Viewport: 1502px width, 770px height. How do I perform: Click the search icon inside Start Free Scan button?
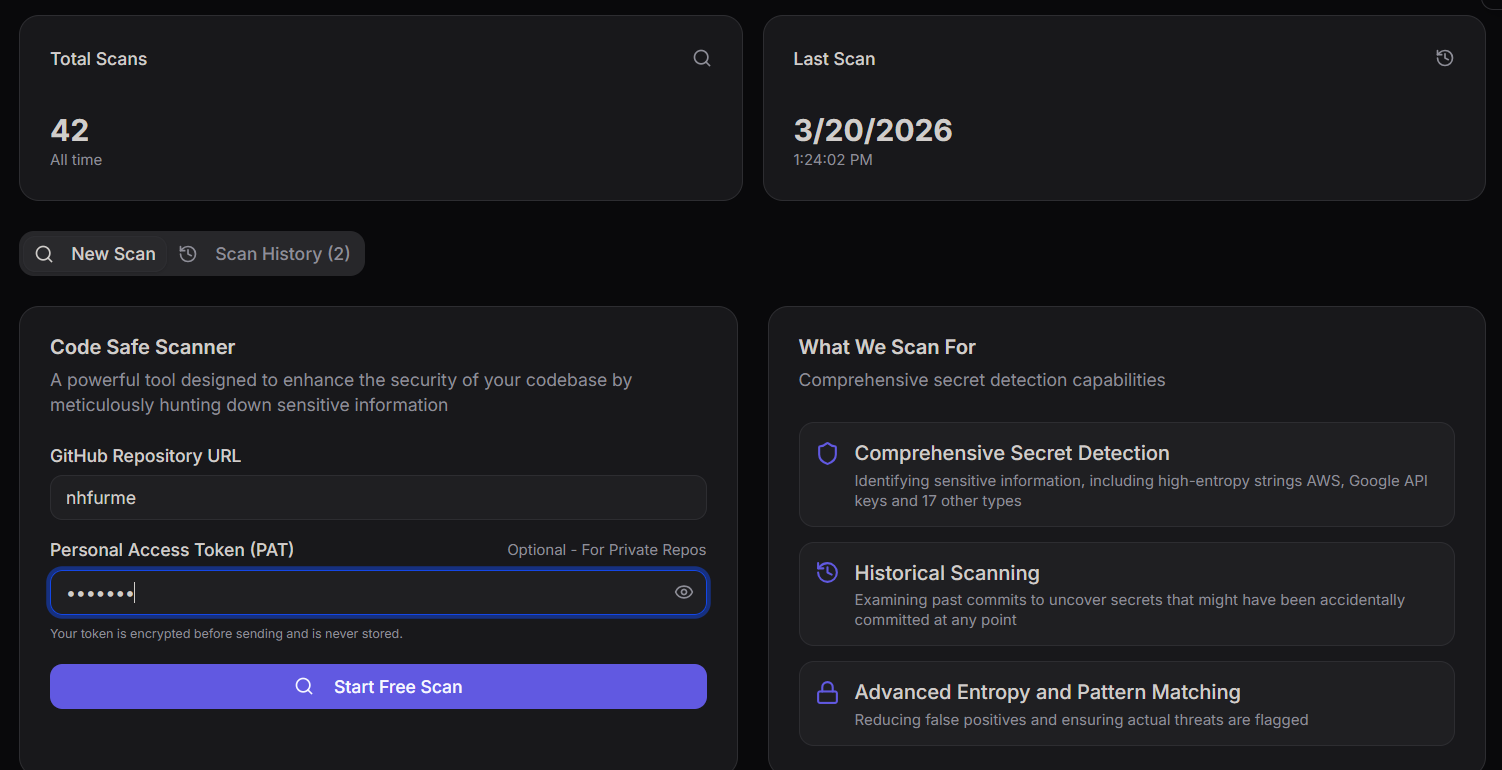(x=303, y=686)
